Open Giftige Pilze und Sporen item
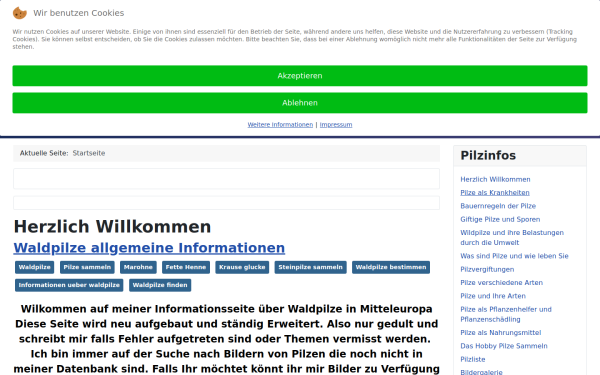Viewport: 600px width, 375px height. pyautogui.click(x=500, y=220)
